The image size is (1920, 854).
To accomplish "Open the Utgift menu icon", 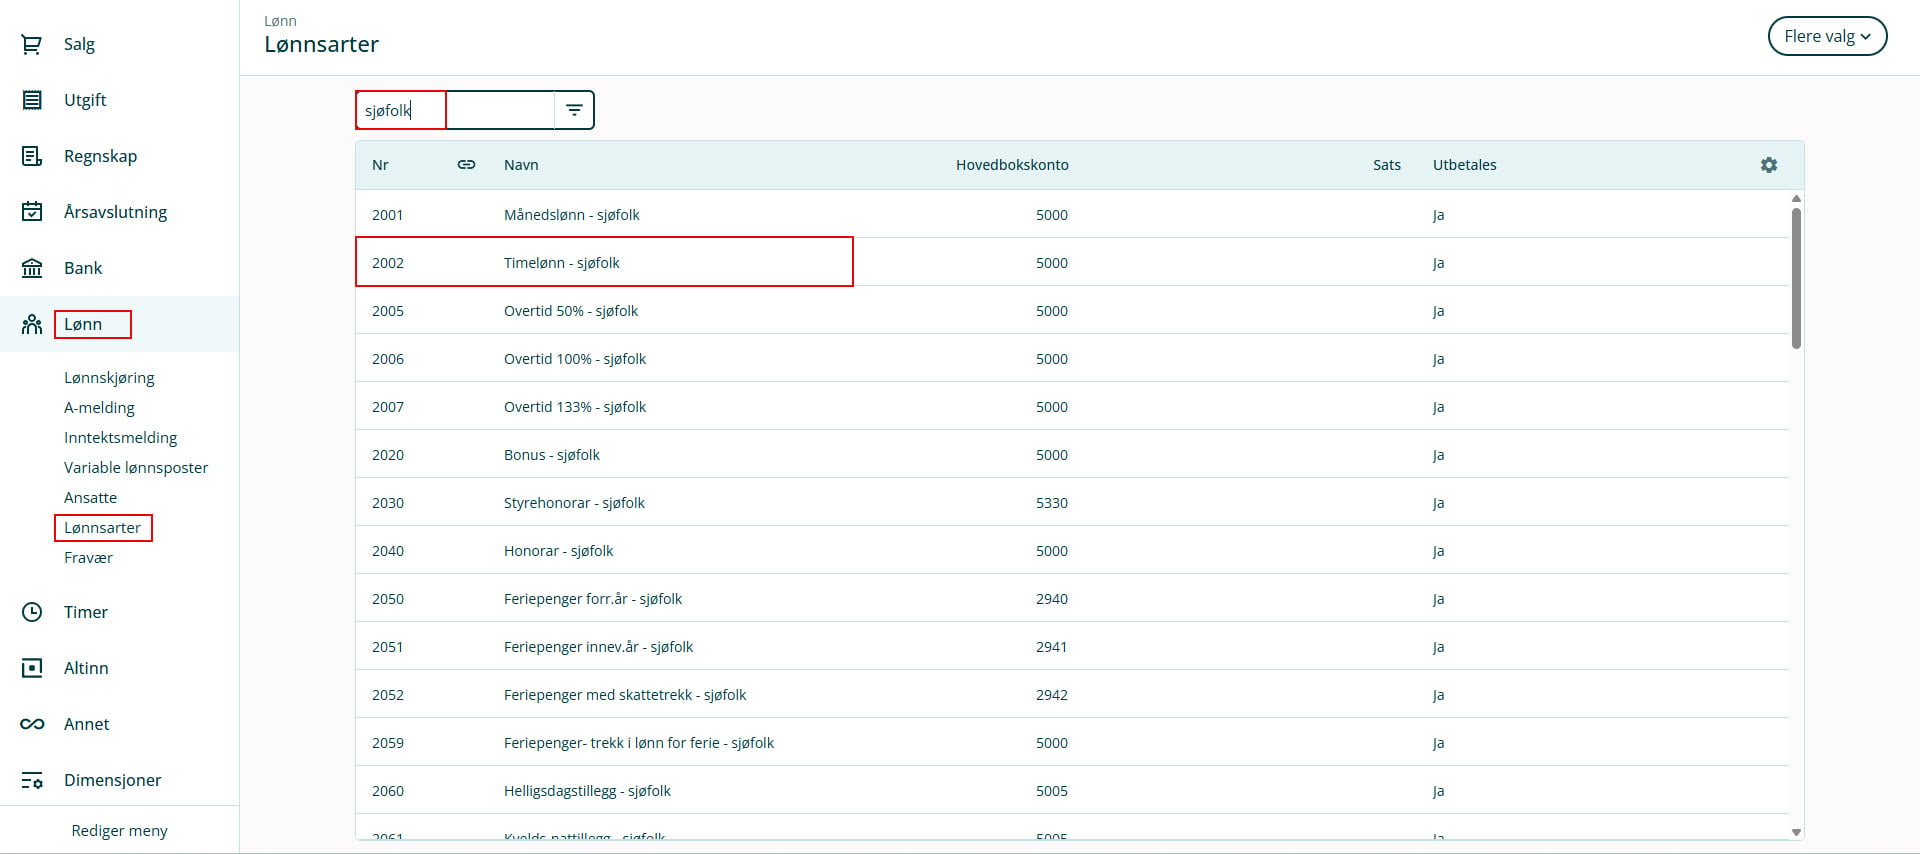I will pos(32,100).
